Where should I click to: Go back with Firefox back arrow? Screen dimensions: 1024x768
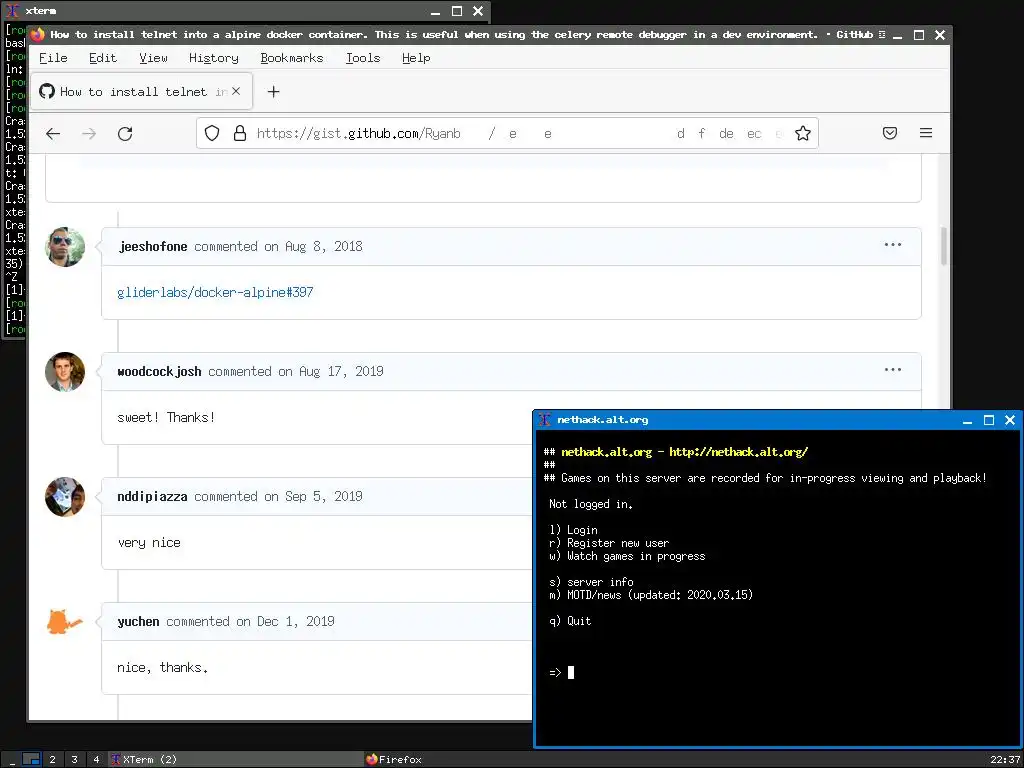point(53,134)
